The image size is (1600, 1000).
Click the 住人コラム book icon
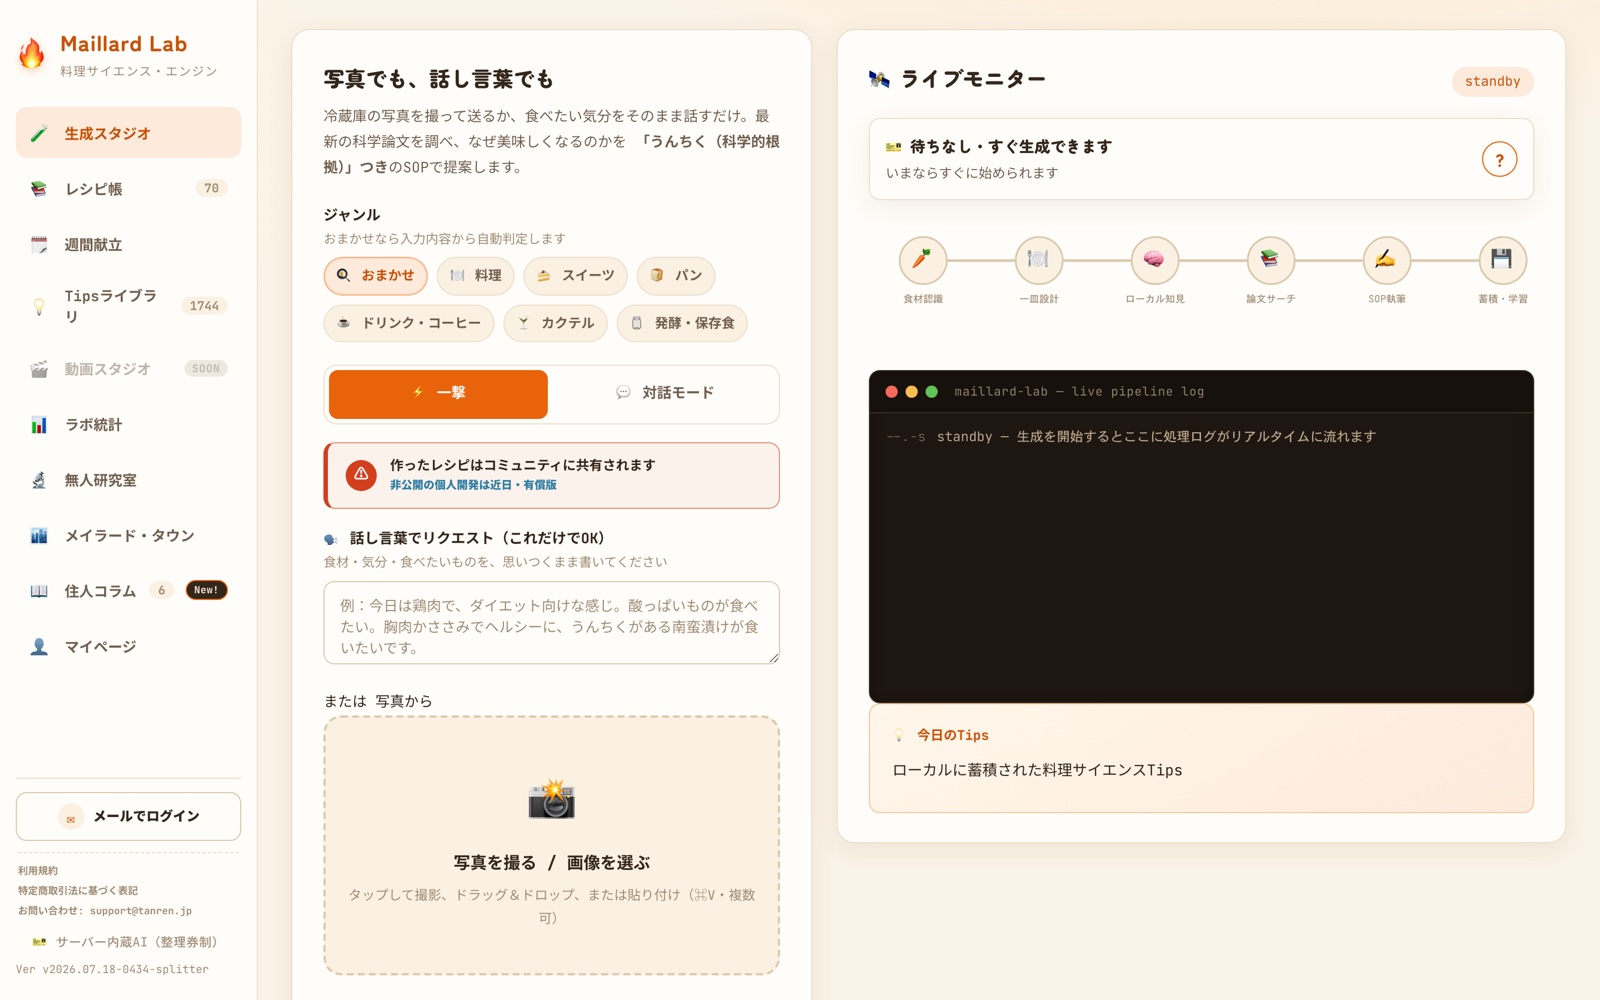[39, 591]
